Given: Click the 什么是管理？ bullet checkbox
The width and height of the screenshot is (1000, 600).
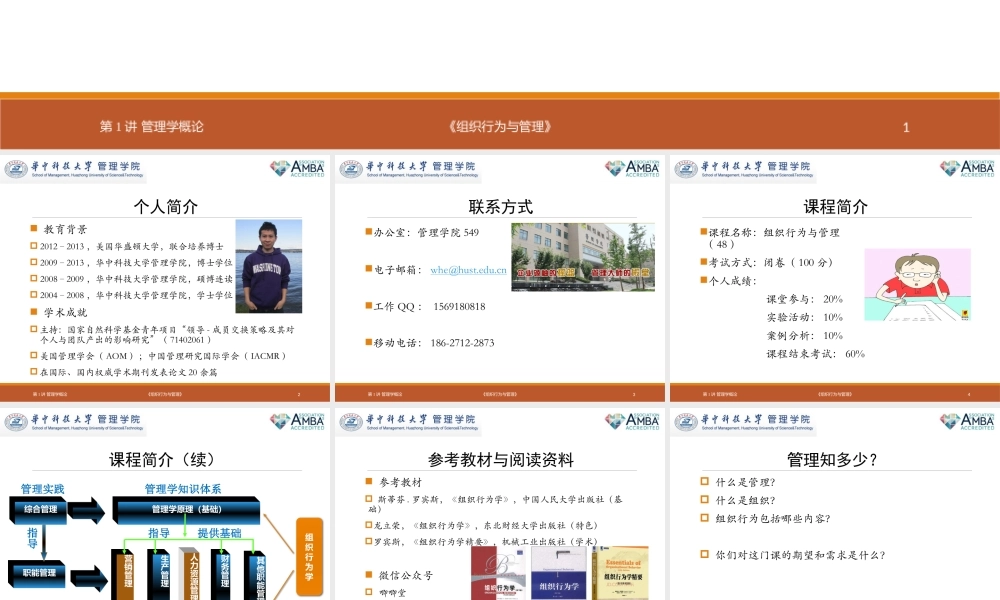Looking at the screenshot, I should [705, 482].
